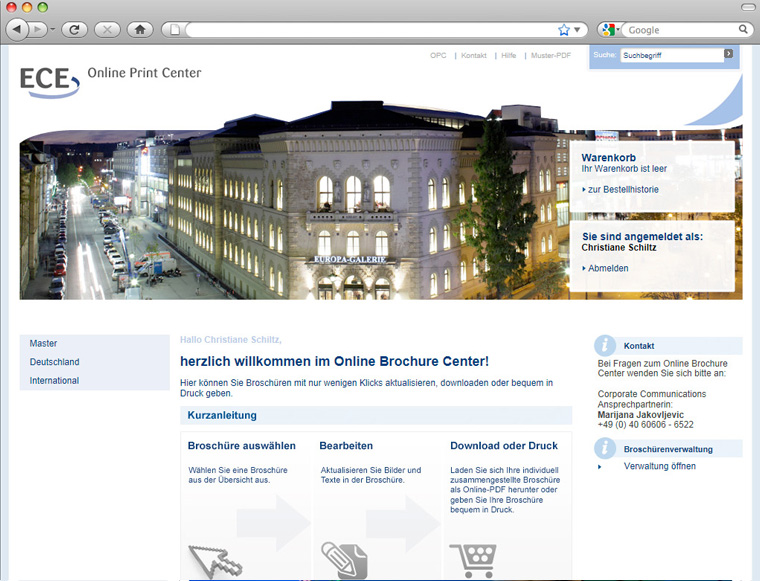Viewport: 760px width, 581px height.
Task: Click the zur Bestellhistorie link
Action: (x=623, y=189)
